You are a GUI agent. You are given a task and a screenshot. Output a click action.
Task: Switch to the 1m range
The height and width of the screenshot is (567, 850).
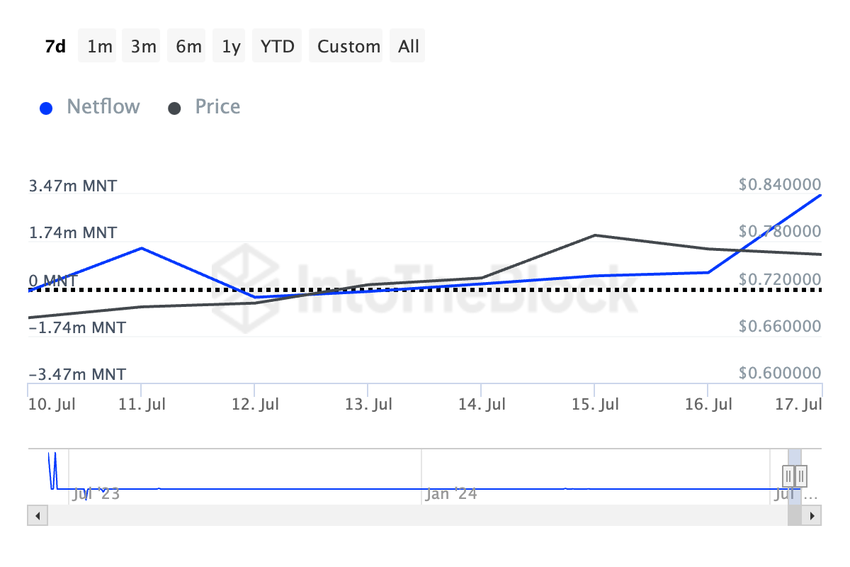(x=100, y=46)
